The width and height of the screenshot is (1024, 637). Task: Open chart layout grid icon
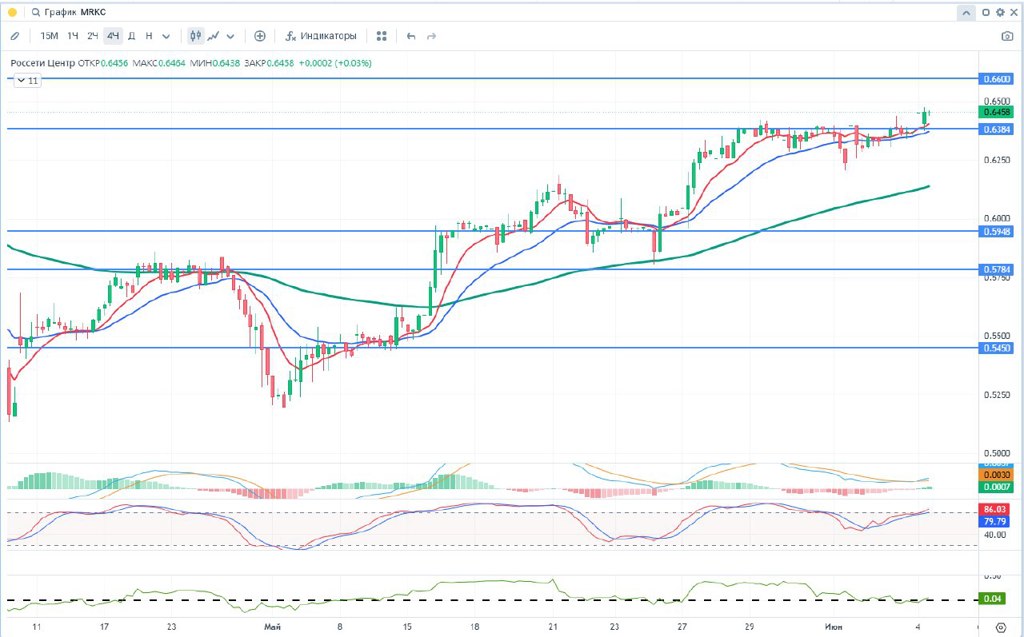382,37
